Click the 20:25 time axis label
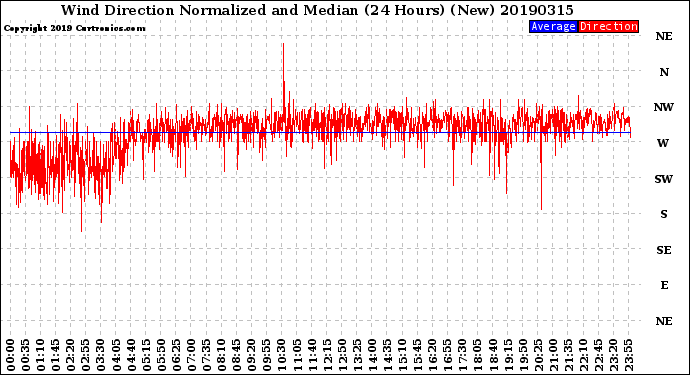The image size is (690, 375). (538, 355)
